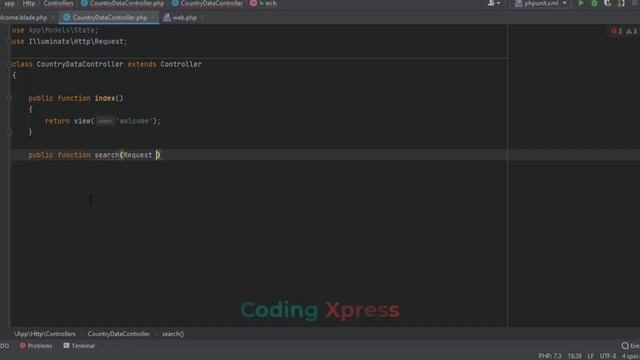
Task: Click the fold end marker of index()
Action: point(9,132)
